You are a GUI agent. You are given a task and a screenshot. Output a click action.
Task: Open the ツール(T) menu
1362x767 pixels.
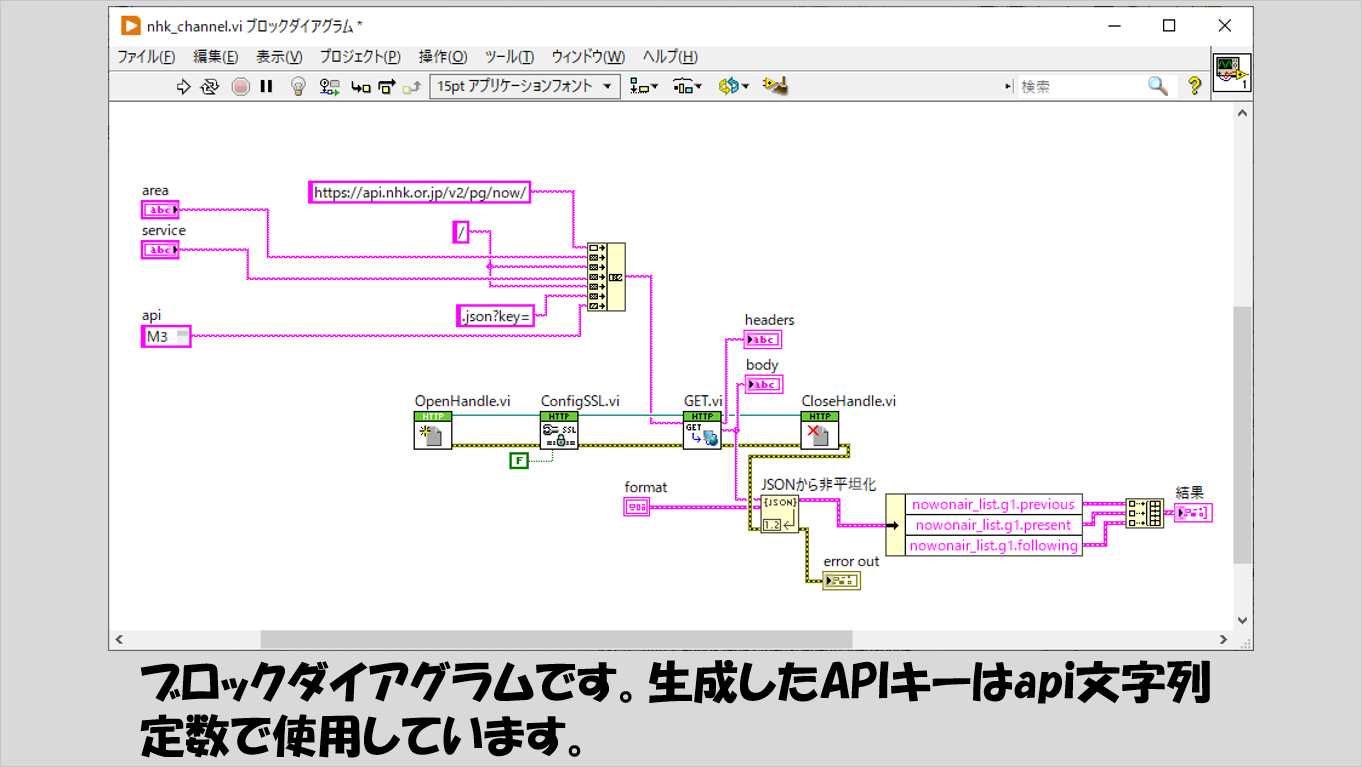509,57
